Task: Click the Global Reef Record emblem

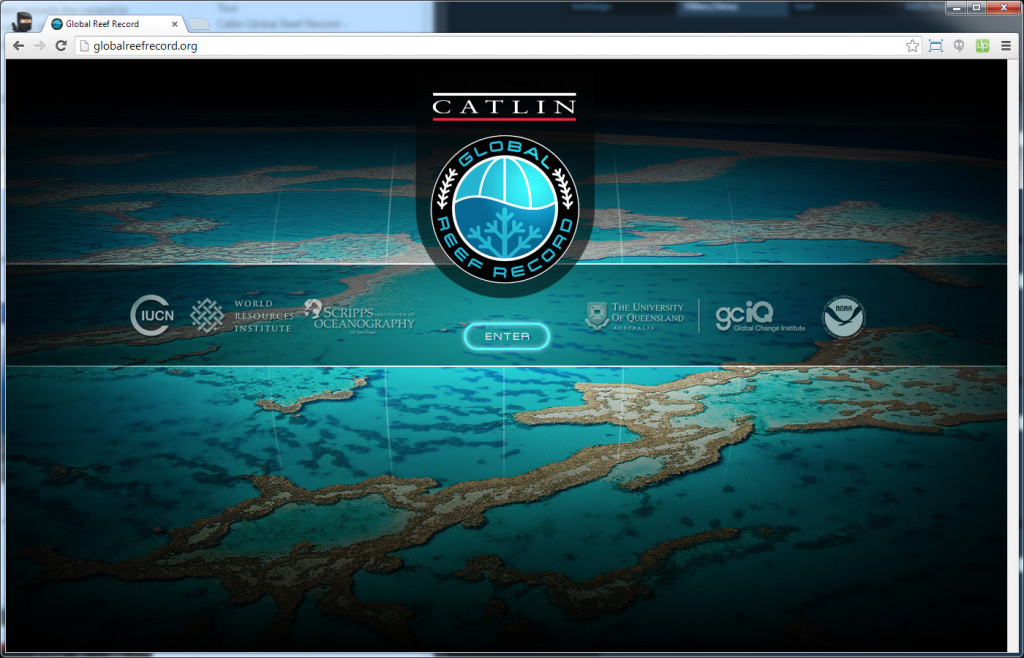Action: click(505, 209)
